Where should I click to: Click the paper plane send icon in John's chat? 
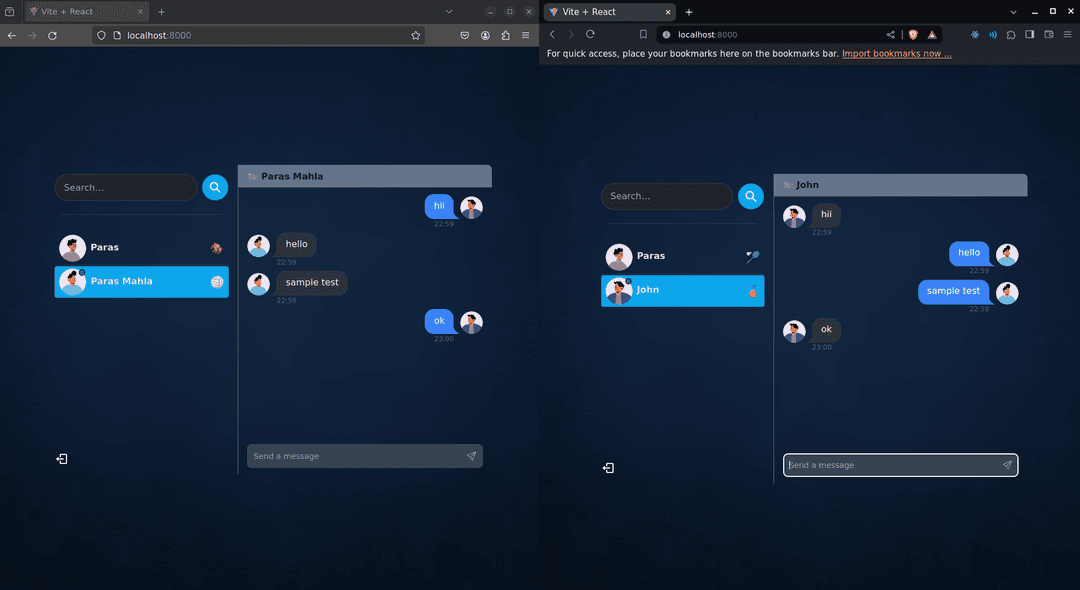pos(1007,465)
